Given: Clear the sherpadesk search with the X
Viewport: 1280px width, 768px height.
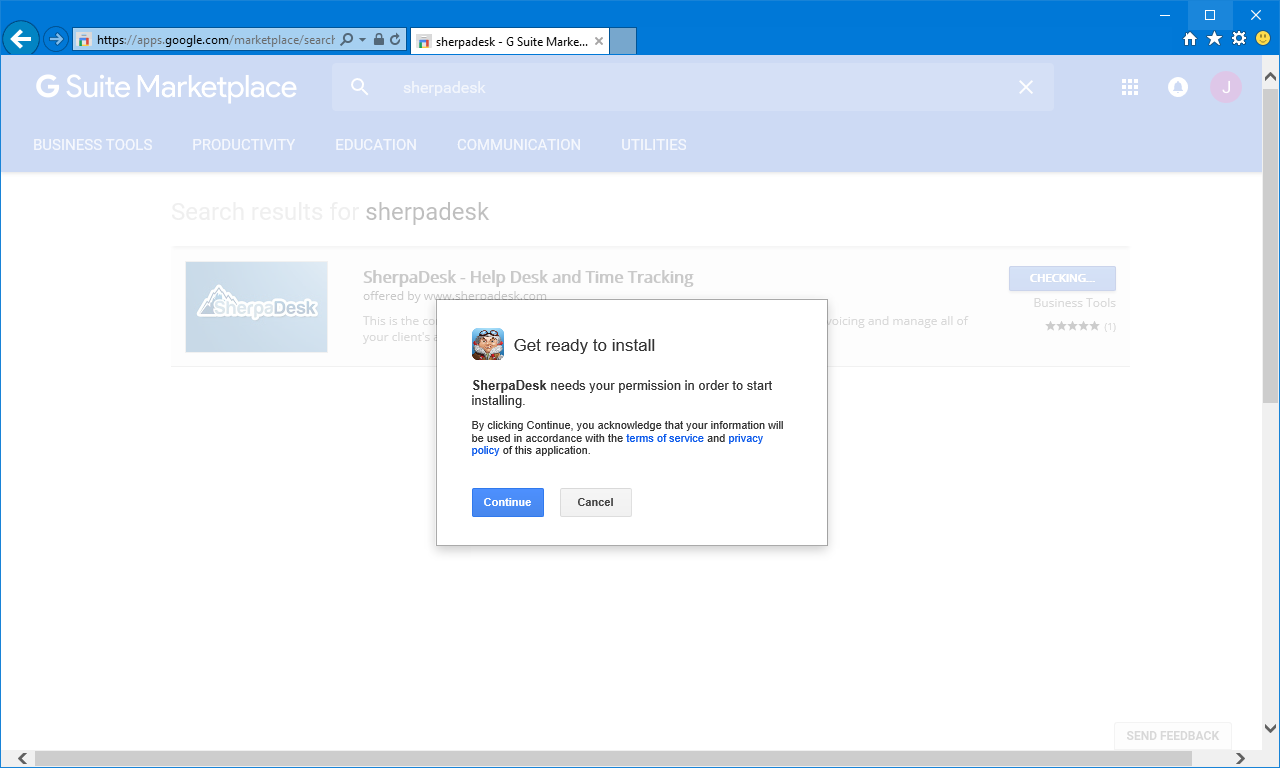Looking at the screenshot, I should coord(1025,87).
